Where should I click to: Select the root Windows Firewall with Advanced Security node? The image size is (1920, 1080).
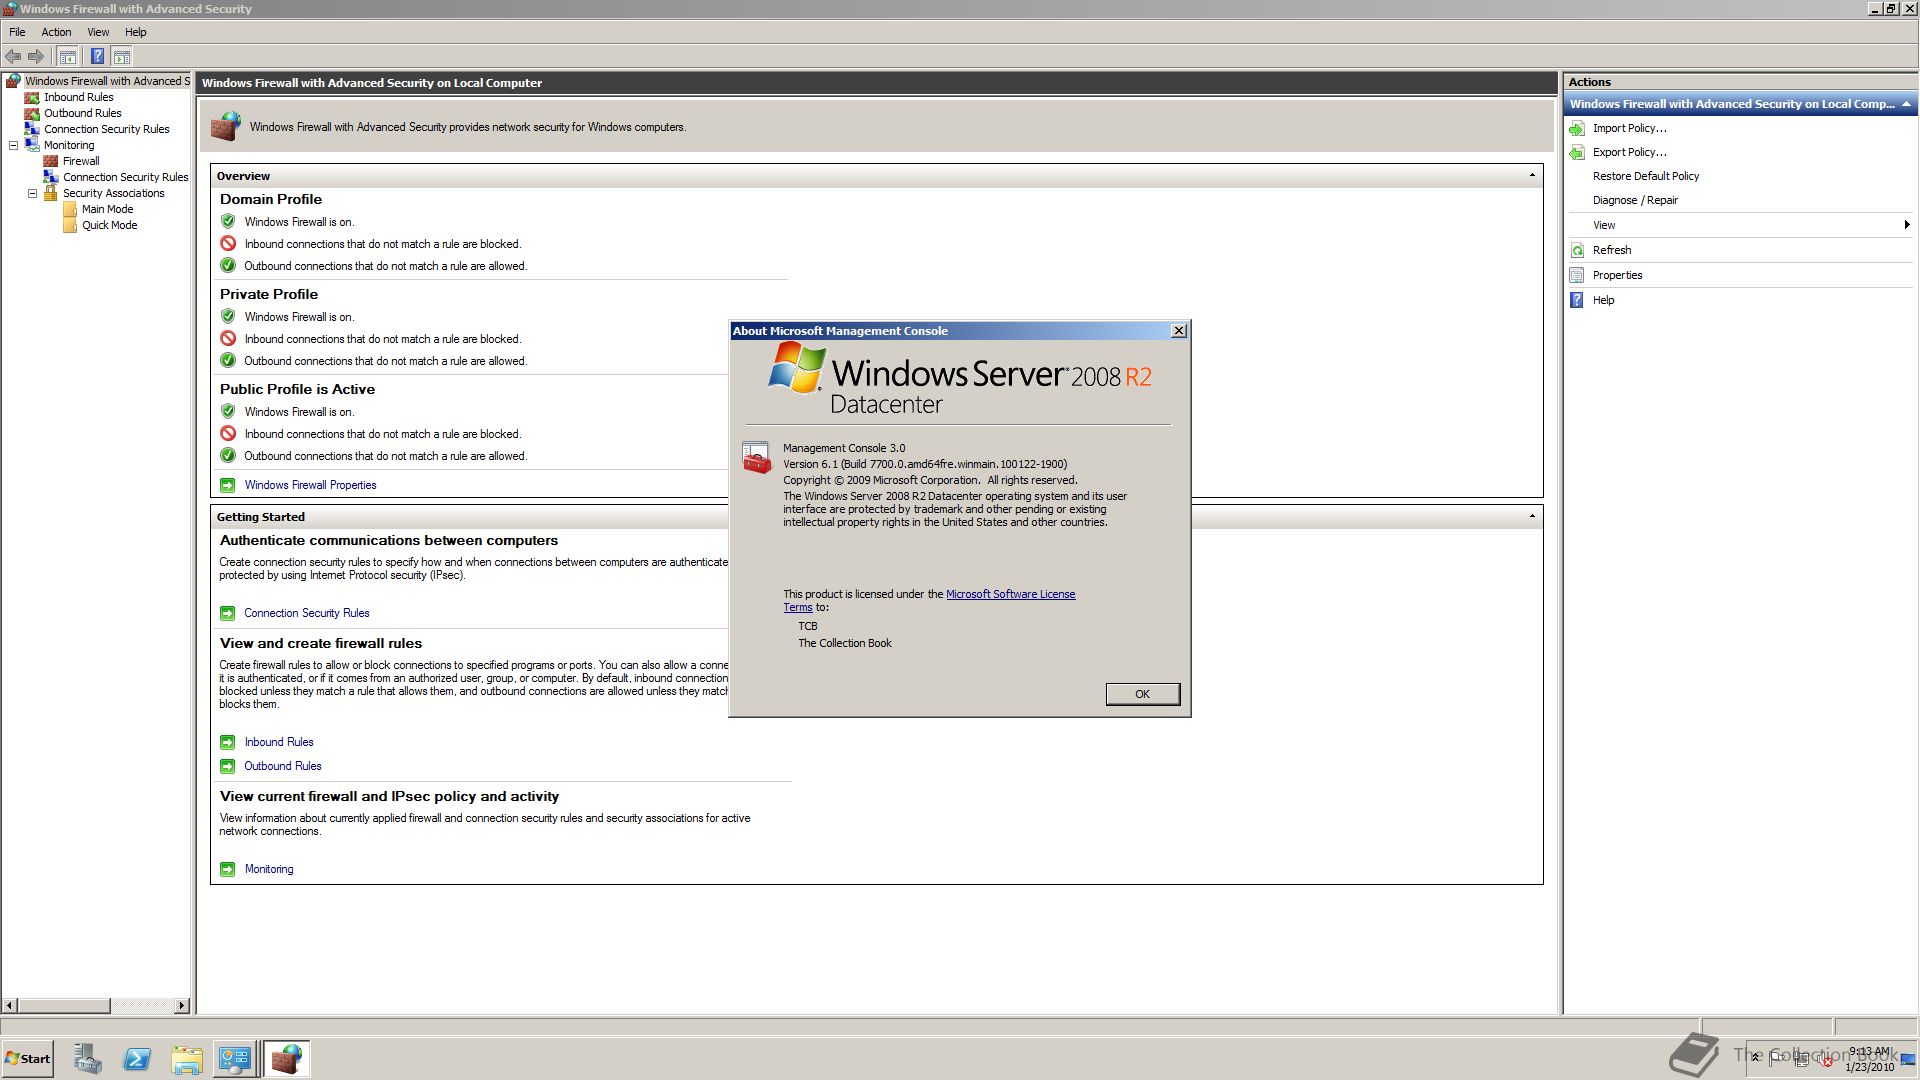coord(106,81)
